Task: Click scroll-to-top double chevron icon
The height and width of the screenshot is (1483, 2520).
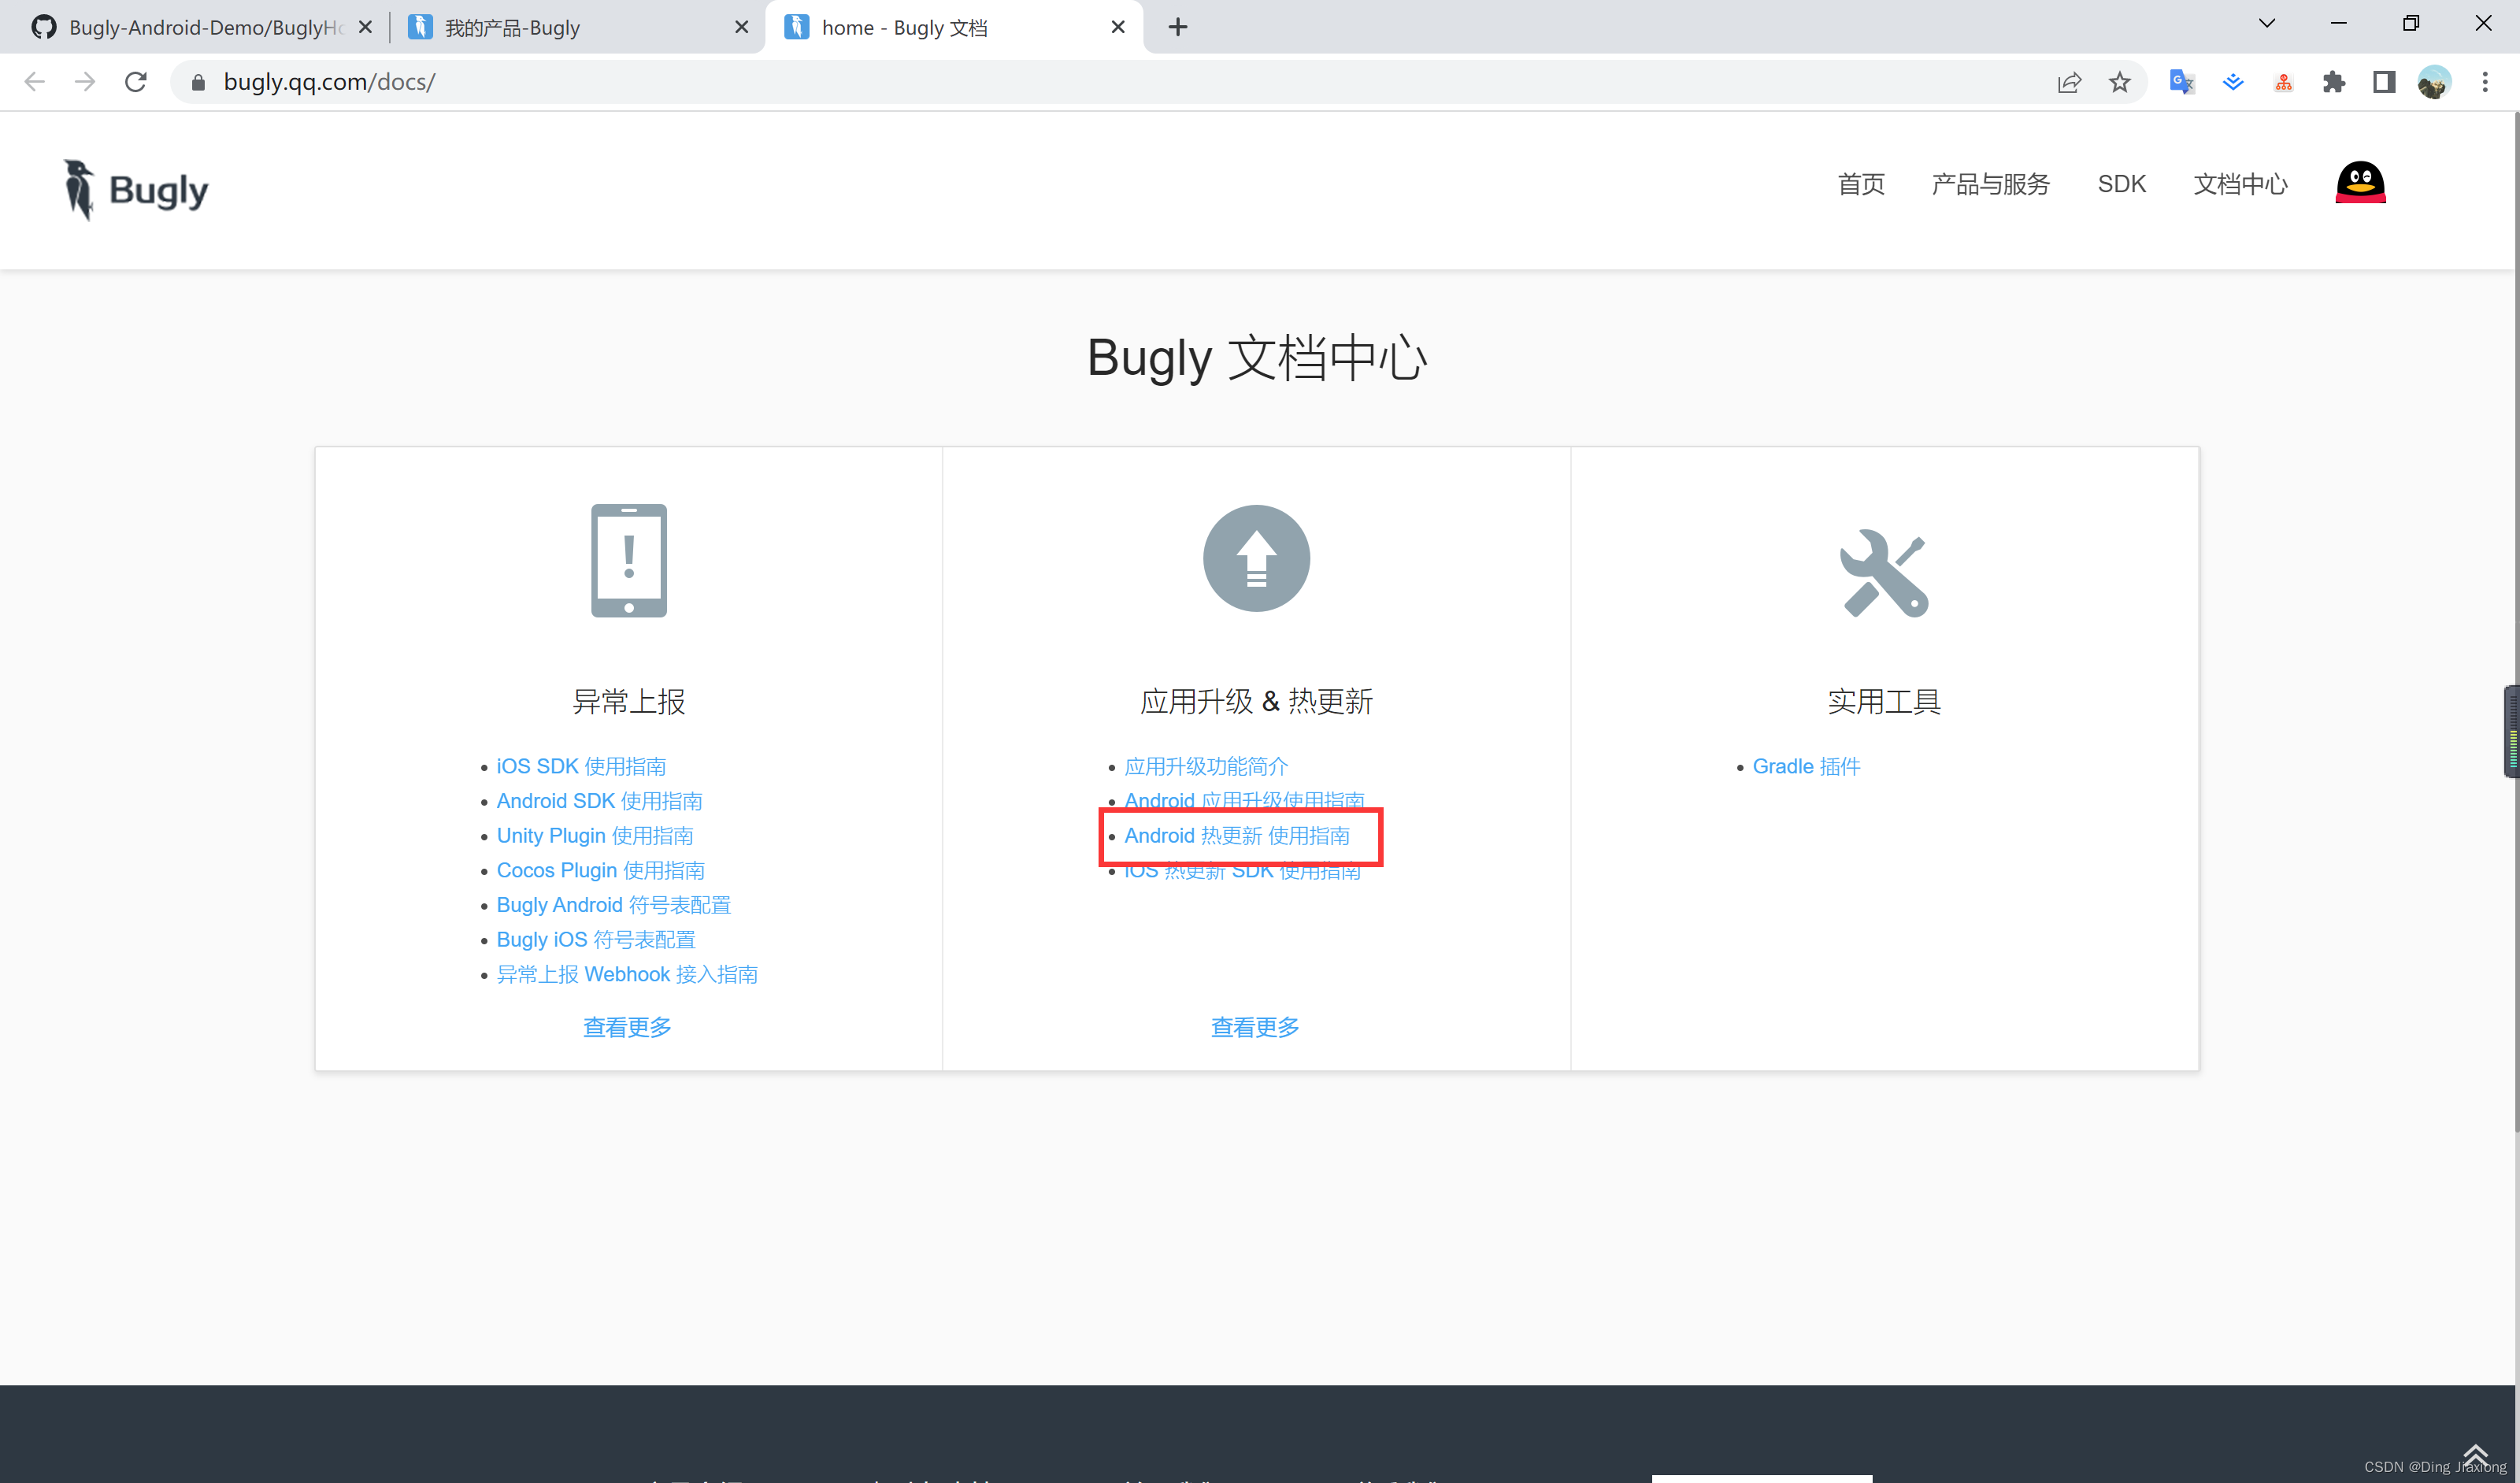Action: (2475, 1454)
